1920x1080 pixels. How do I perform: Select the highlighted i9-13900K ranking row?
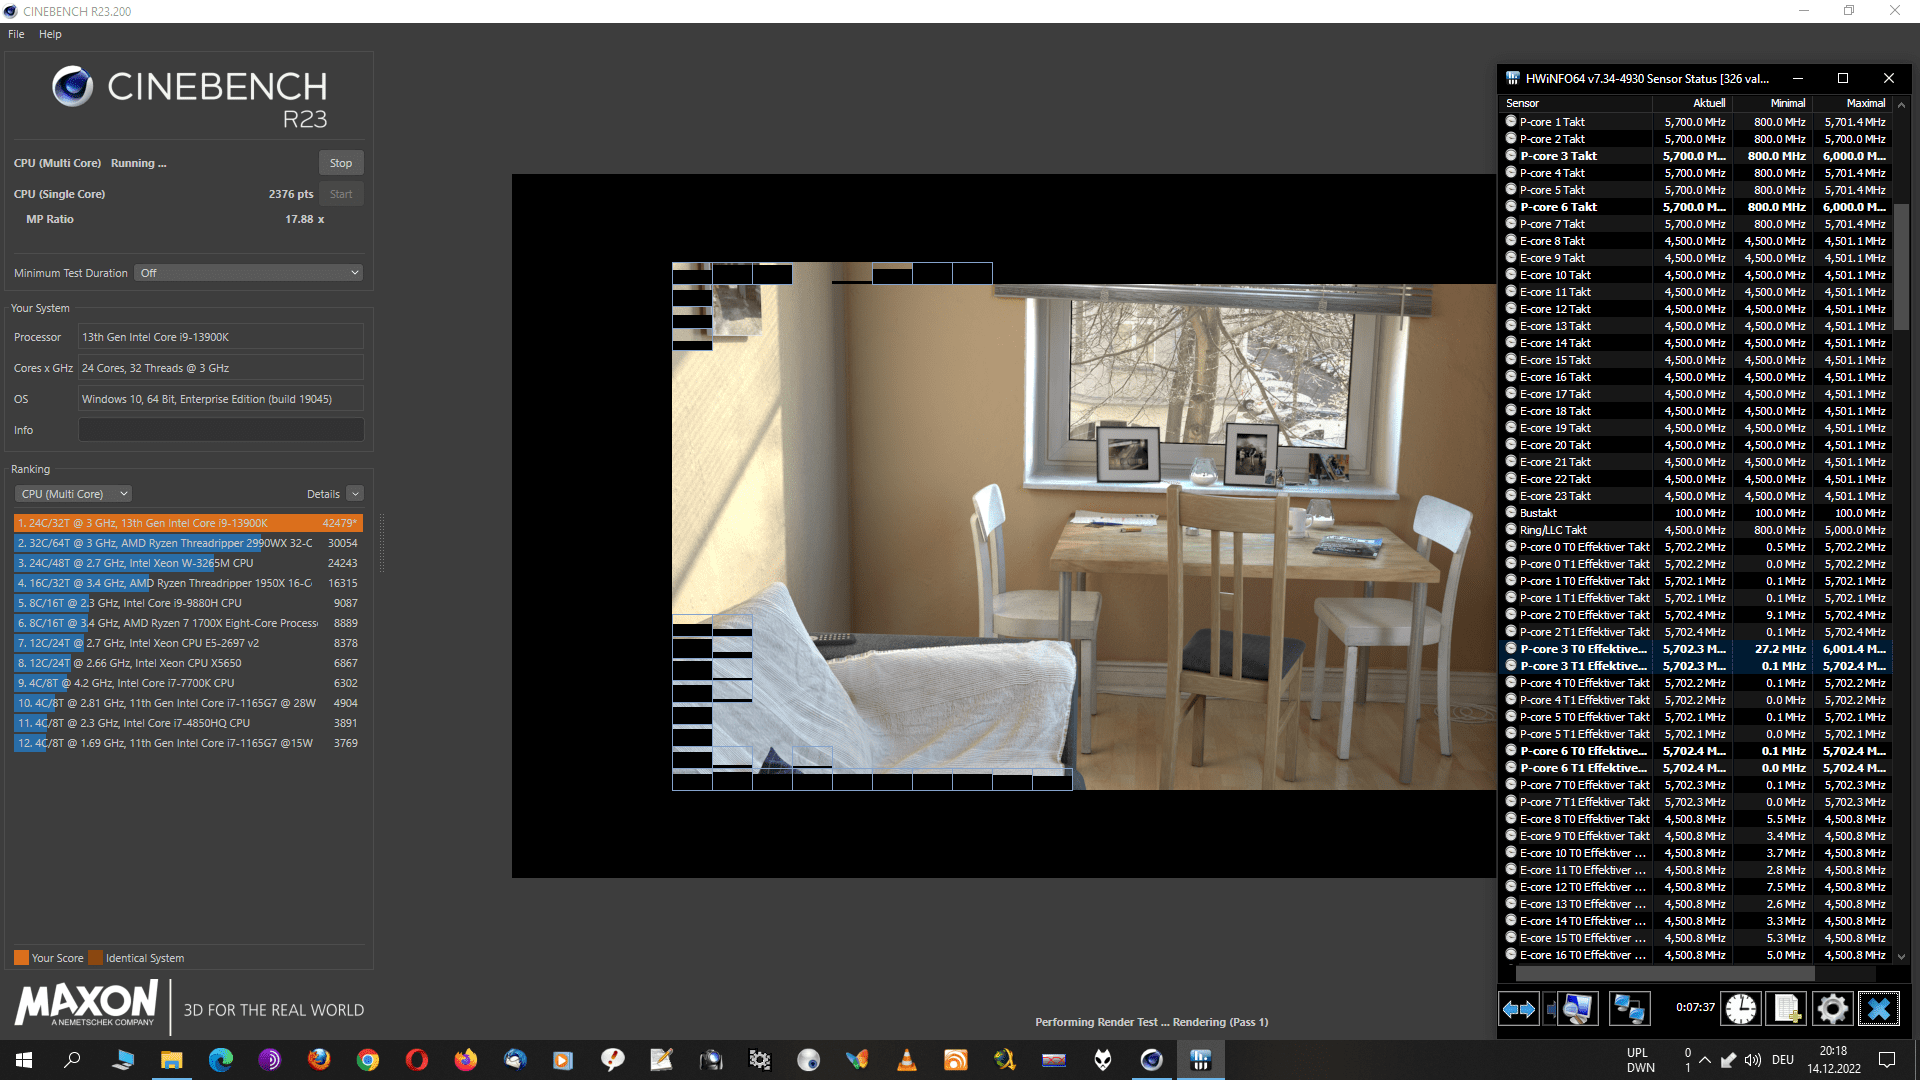point(188,523)
